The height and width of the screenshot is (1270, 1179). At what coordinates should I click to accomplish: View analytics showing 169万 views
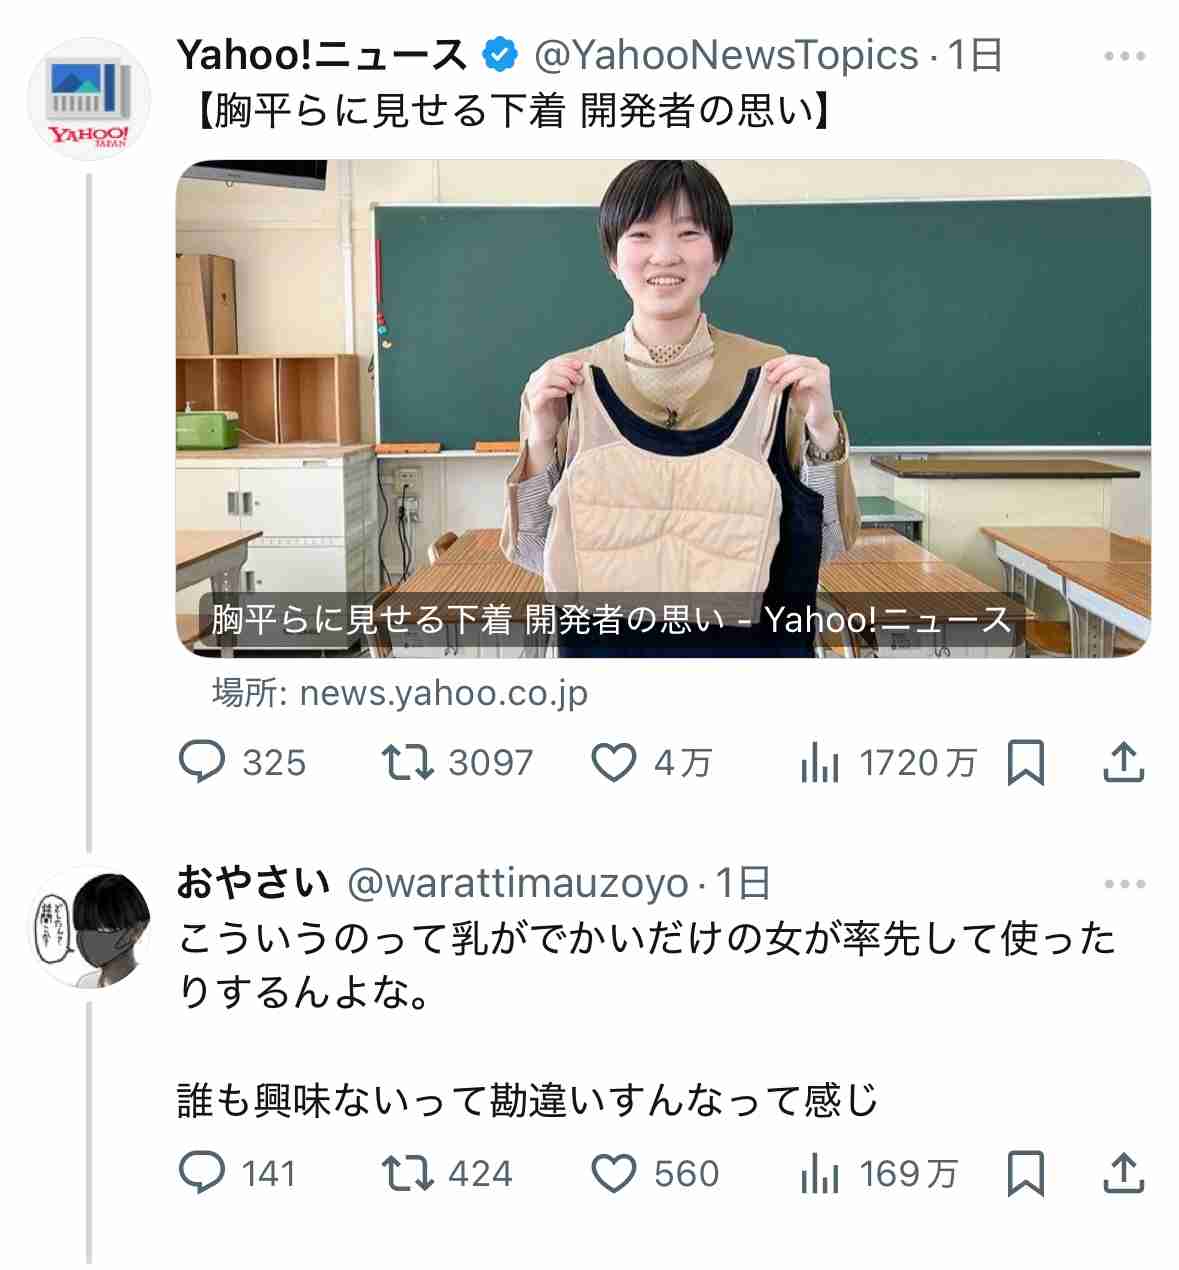pos(879,1173)
